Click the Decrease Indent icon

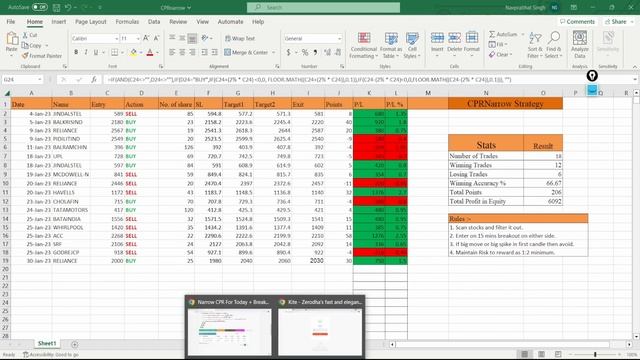pos(204,52)
